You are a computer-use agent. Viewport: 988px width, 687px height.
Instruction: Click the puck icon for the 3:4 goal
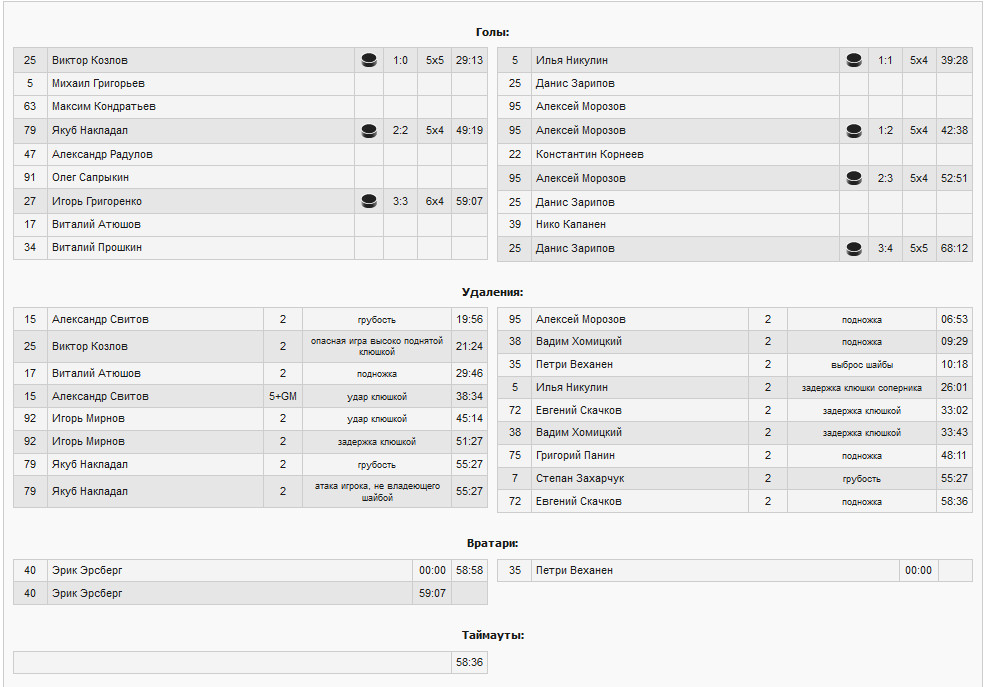click(853, 248)
